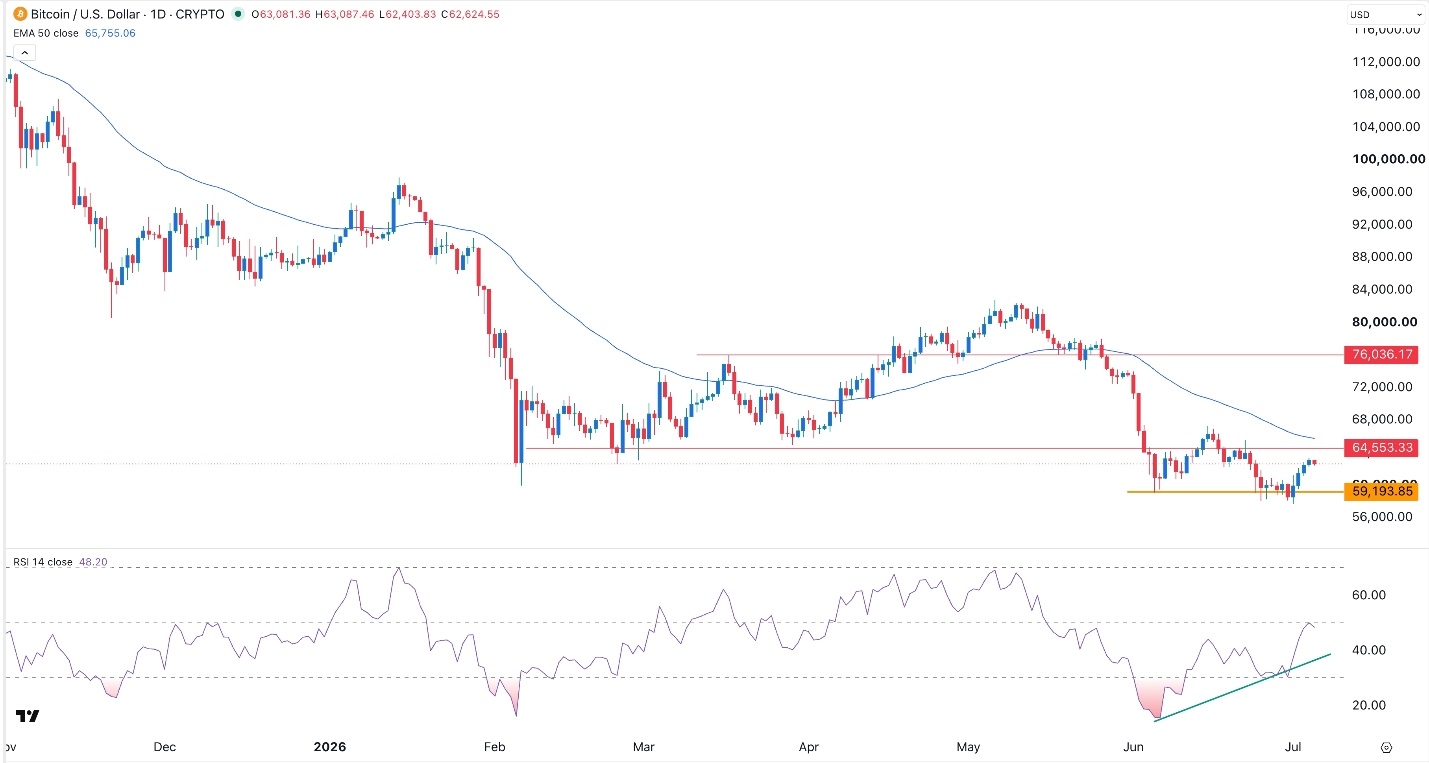This screenshot has height=763, width=1429.
Task: Open the USD currency dropdown
Action: tap(1386, 15)
